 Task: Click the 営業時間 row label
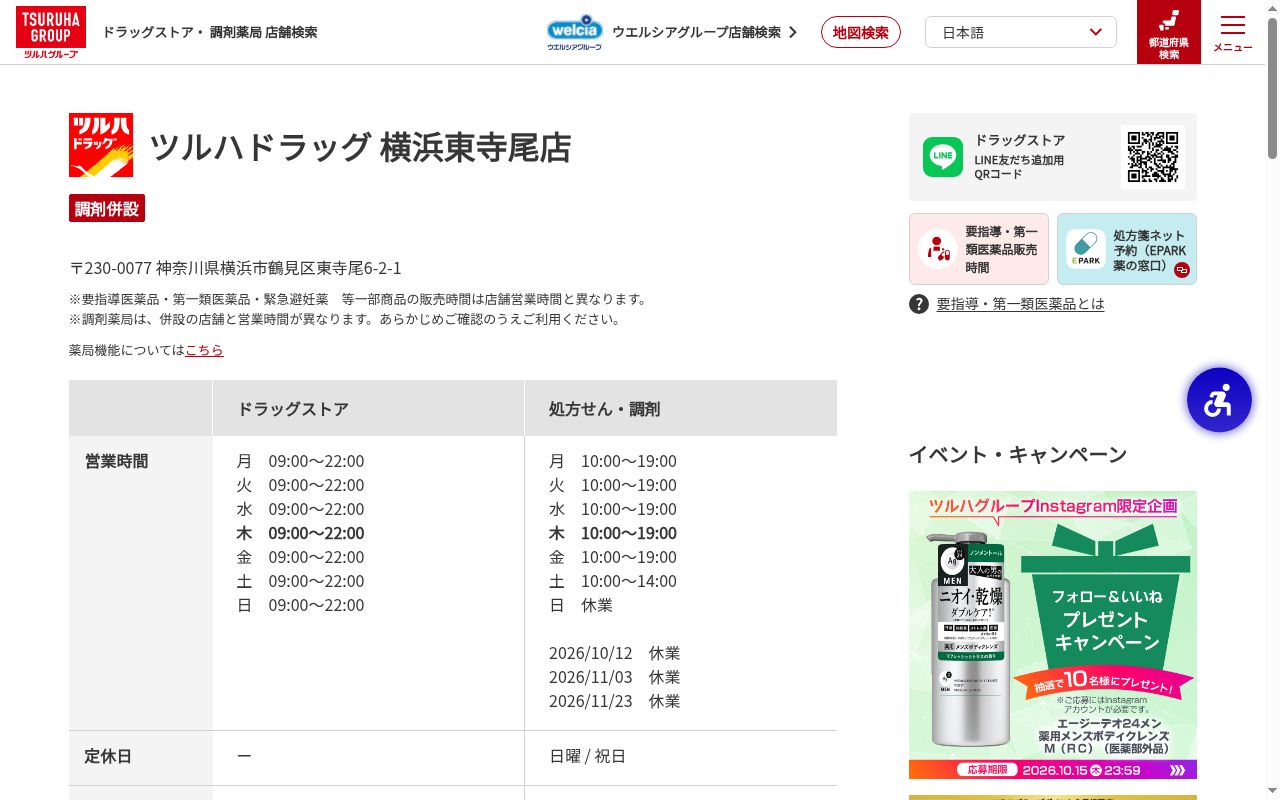[116, 461]
